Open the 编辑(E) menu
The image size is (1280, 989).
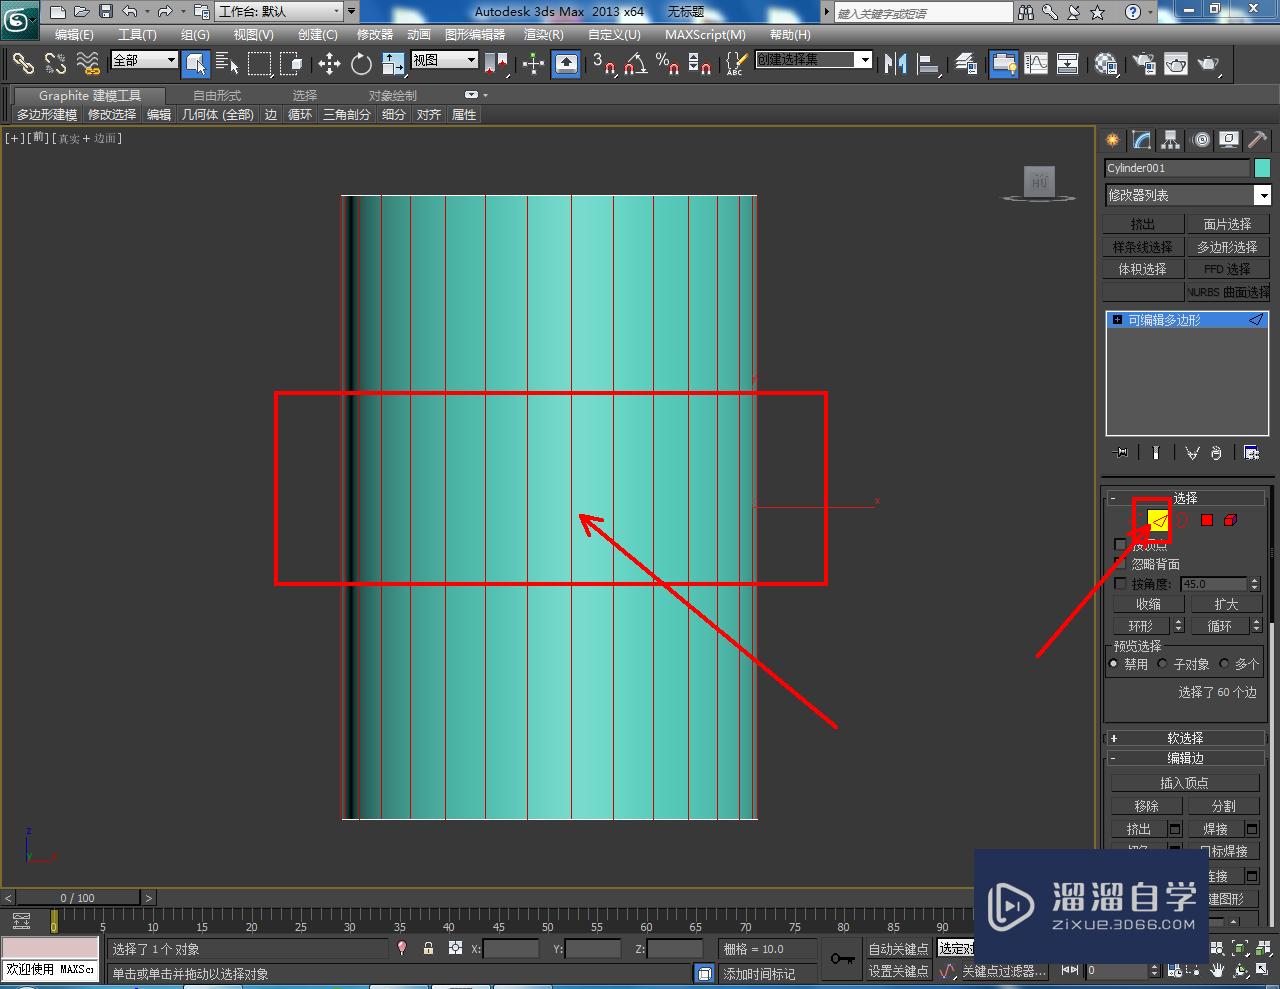74,34
